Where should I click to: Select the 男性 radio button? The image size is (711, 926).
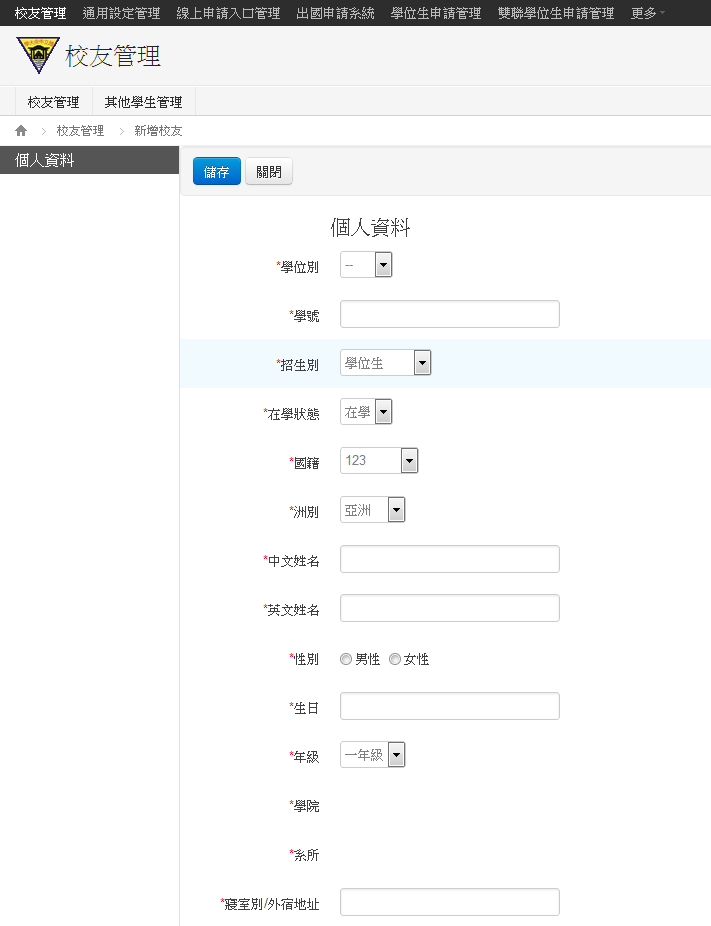(x=346, y=659)
